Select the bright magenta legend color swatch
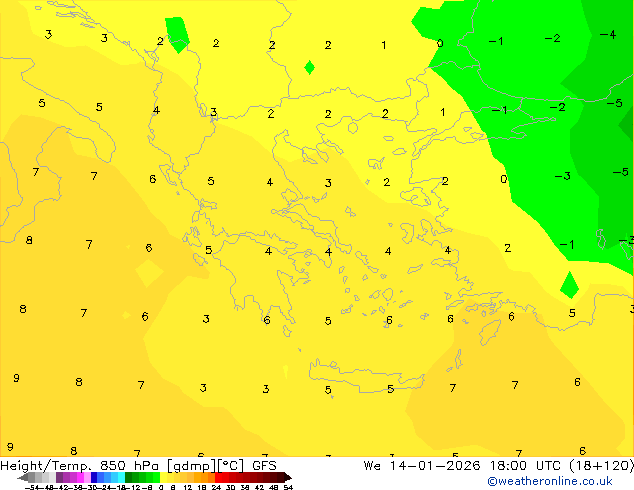 tap(80, 477)
